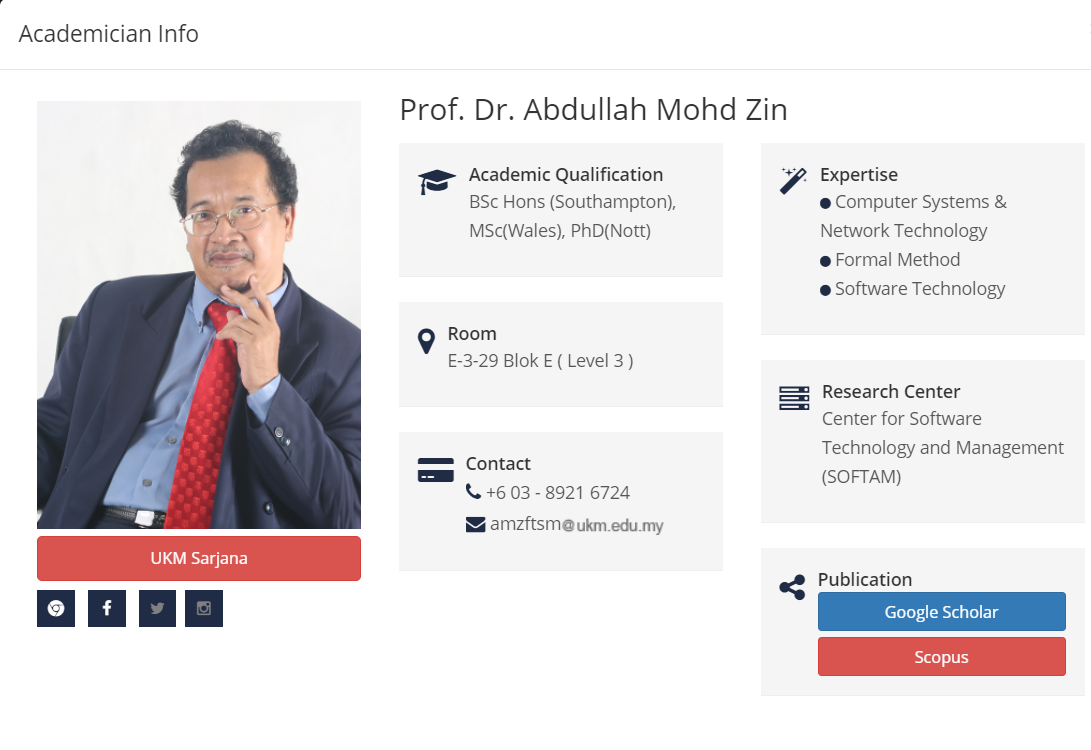Image resolution: width=1091 pixels, height=750 pixels.
Task: Click the envelope email icon
Action: click(x=475, y=524)
